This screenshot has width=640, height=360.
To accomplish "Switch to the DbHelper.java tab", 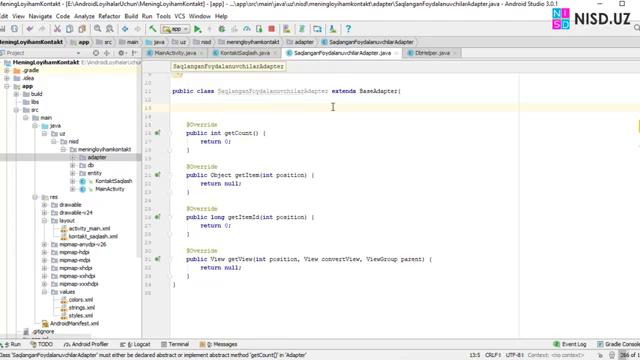I will tap(432, 53).
